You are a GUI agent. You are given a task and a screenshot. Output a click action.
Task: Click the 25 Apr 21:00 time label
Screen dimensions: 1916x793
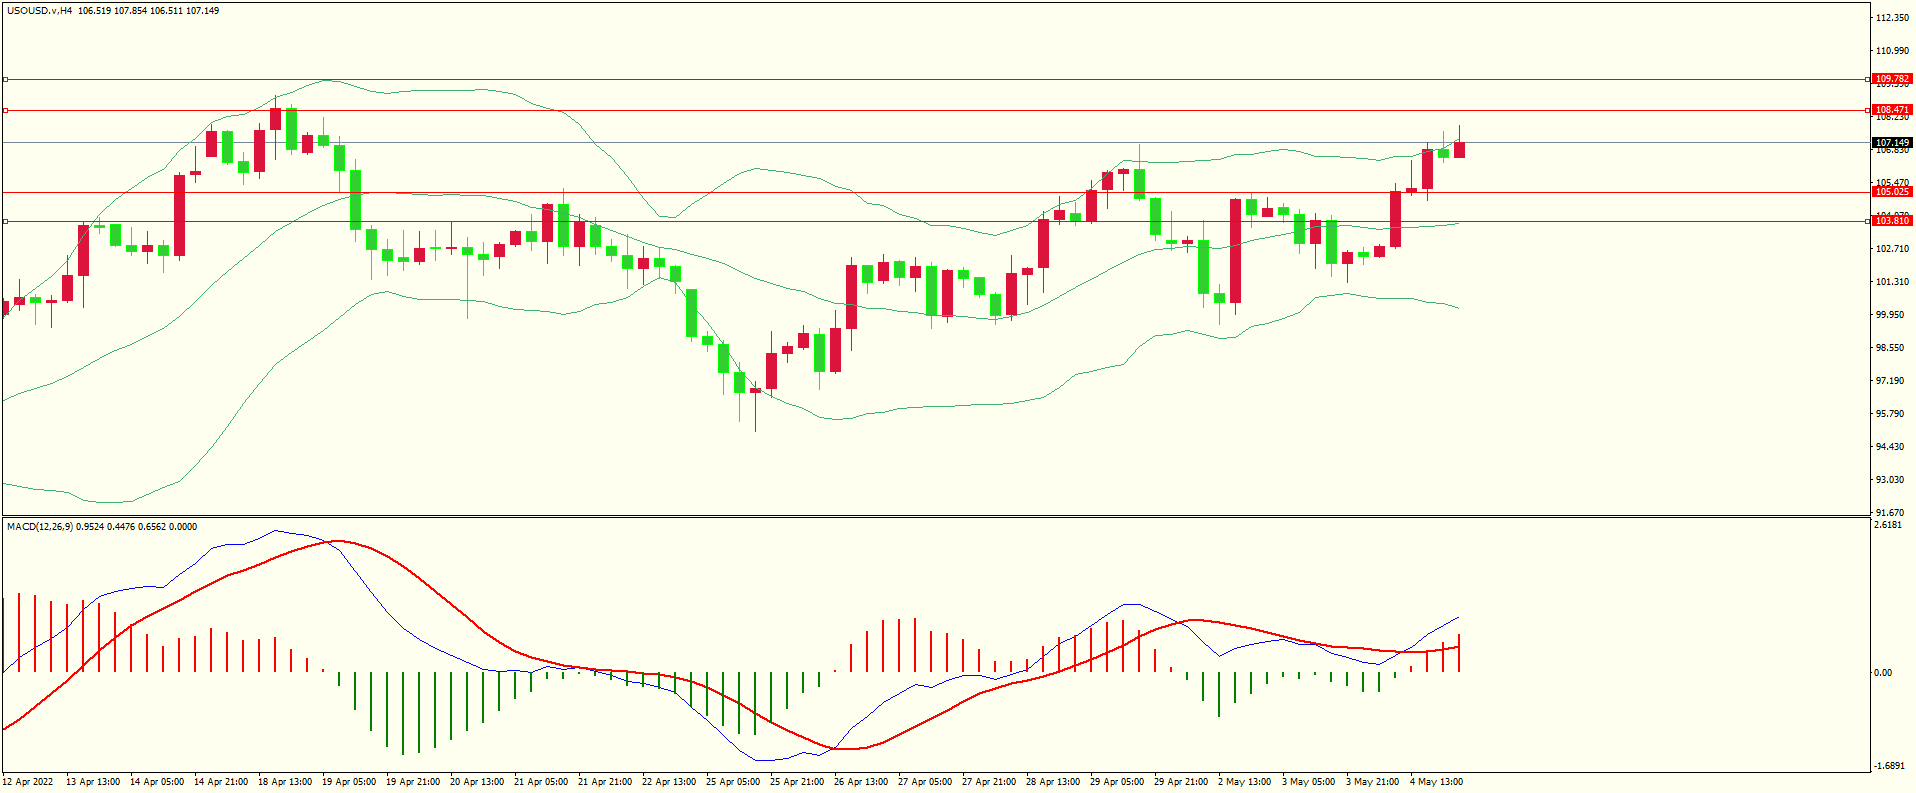(x=797, y=782)
